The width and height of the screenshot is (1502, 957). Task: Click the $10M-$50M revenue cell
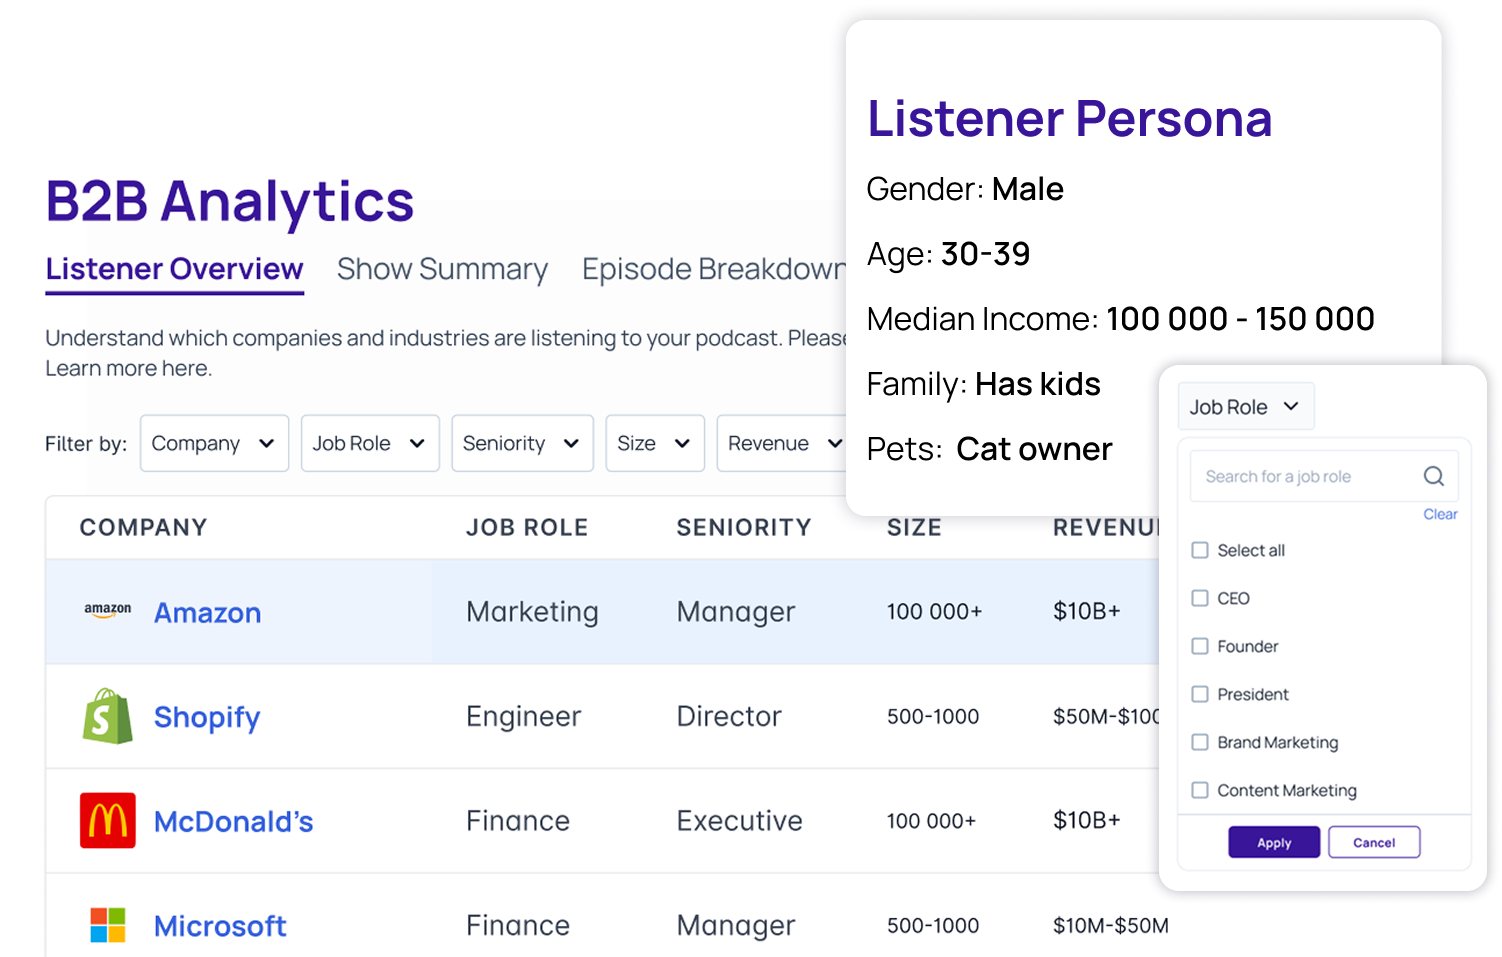click(x=1111, y=925)
